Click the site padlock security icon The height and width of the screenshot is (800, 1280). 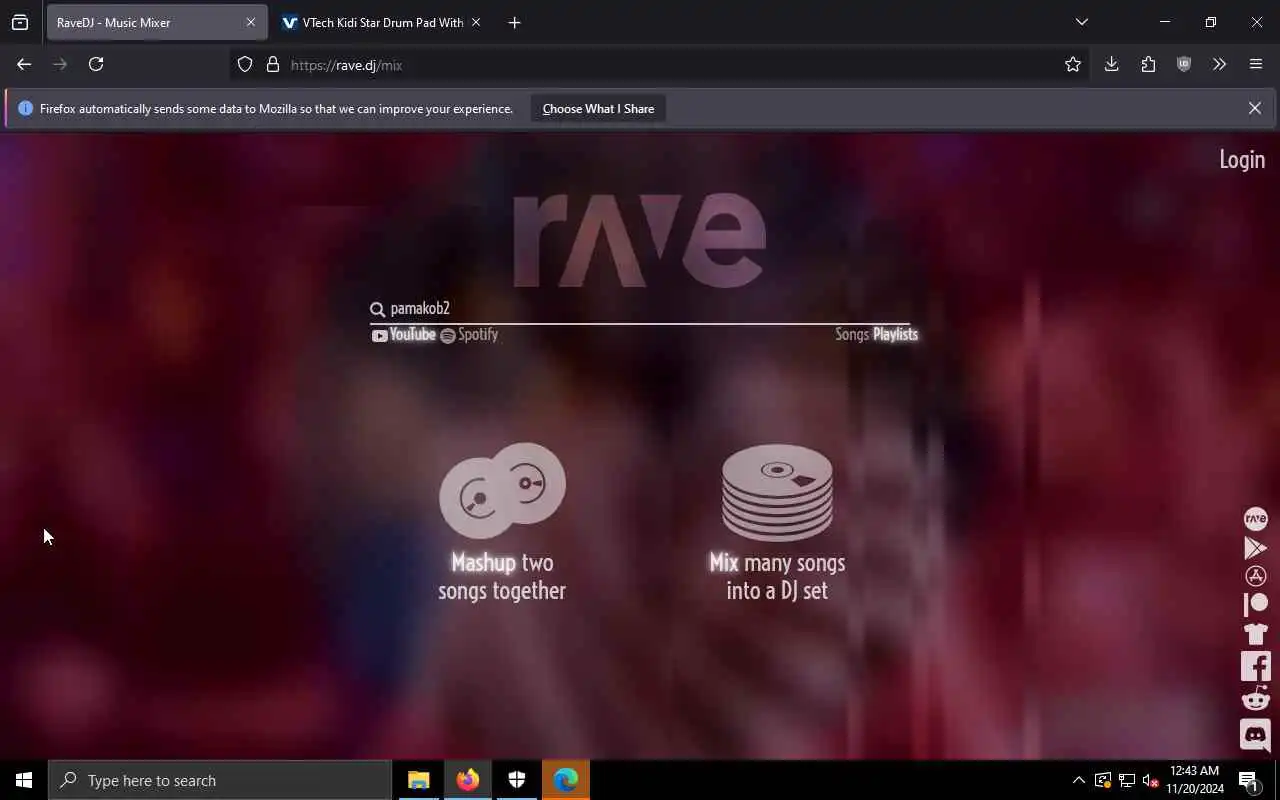coord(272,65)
